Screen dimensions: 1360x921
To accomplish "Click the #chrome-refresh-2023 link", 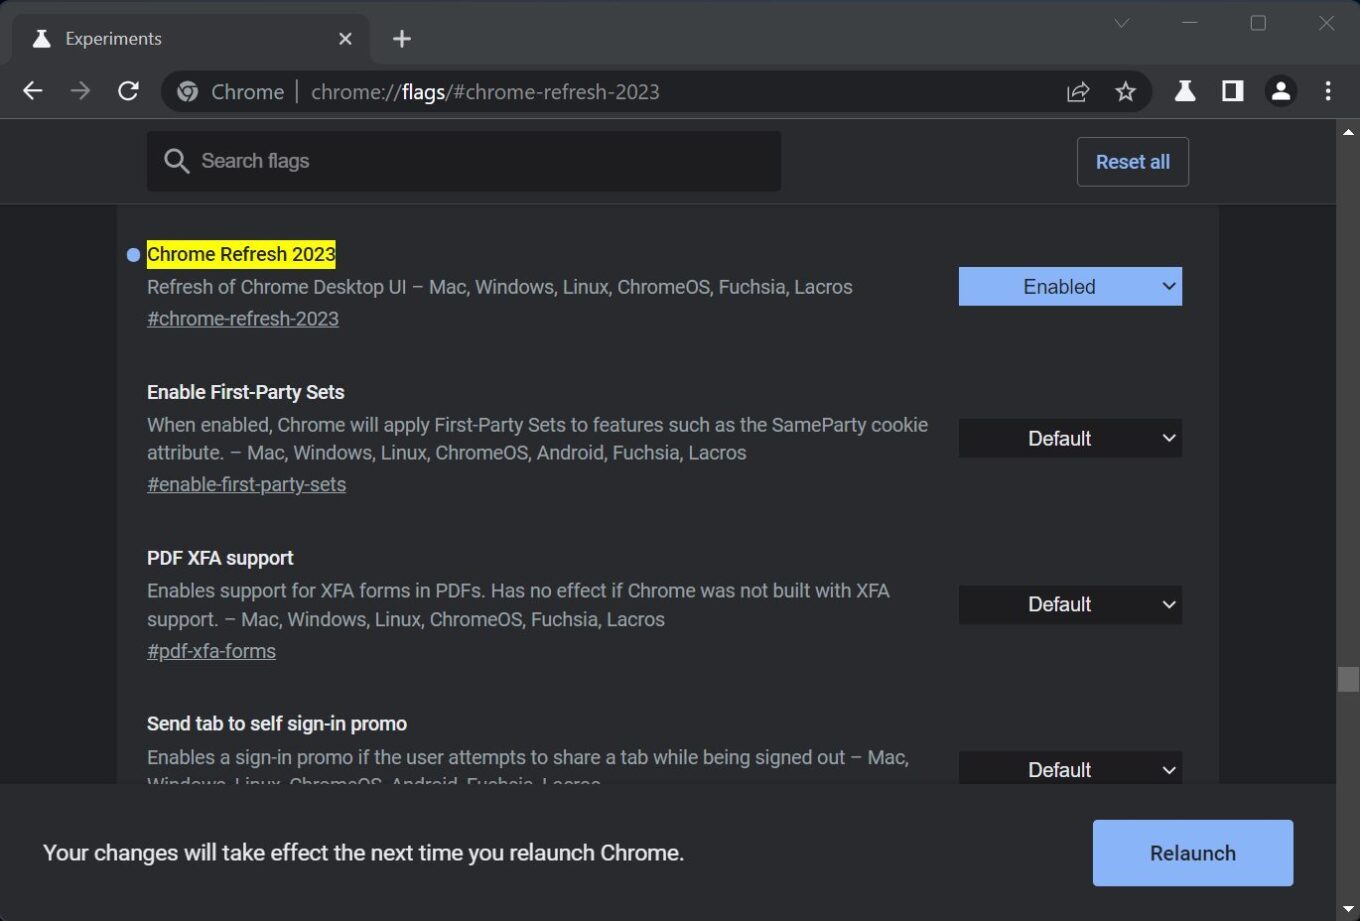I will pos(243,319).
